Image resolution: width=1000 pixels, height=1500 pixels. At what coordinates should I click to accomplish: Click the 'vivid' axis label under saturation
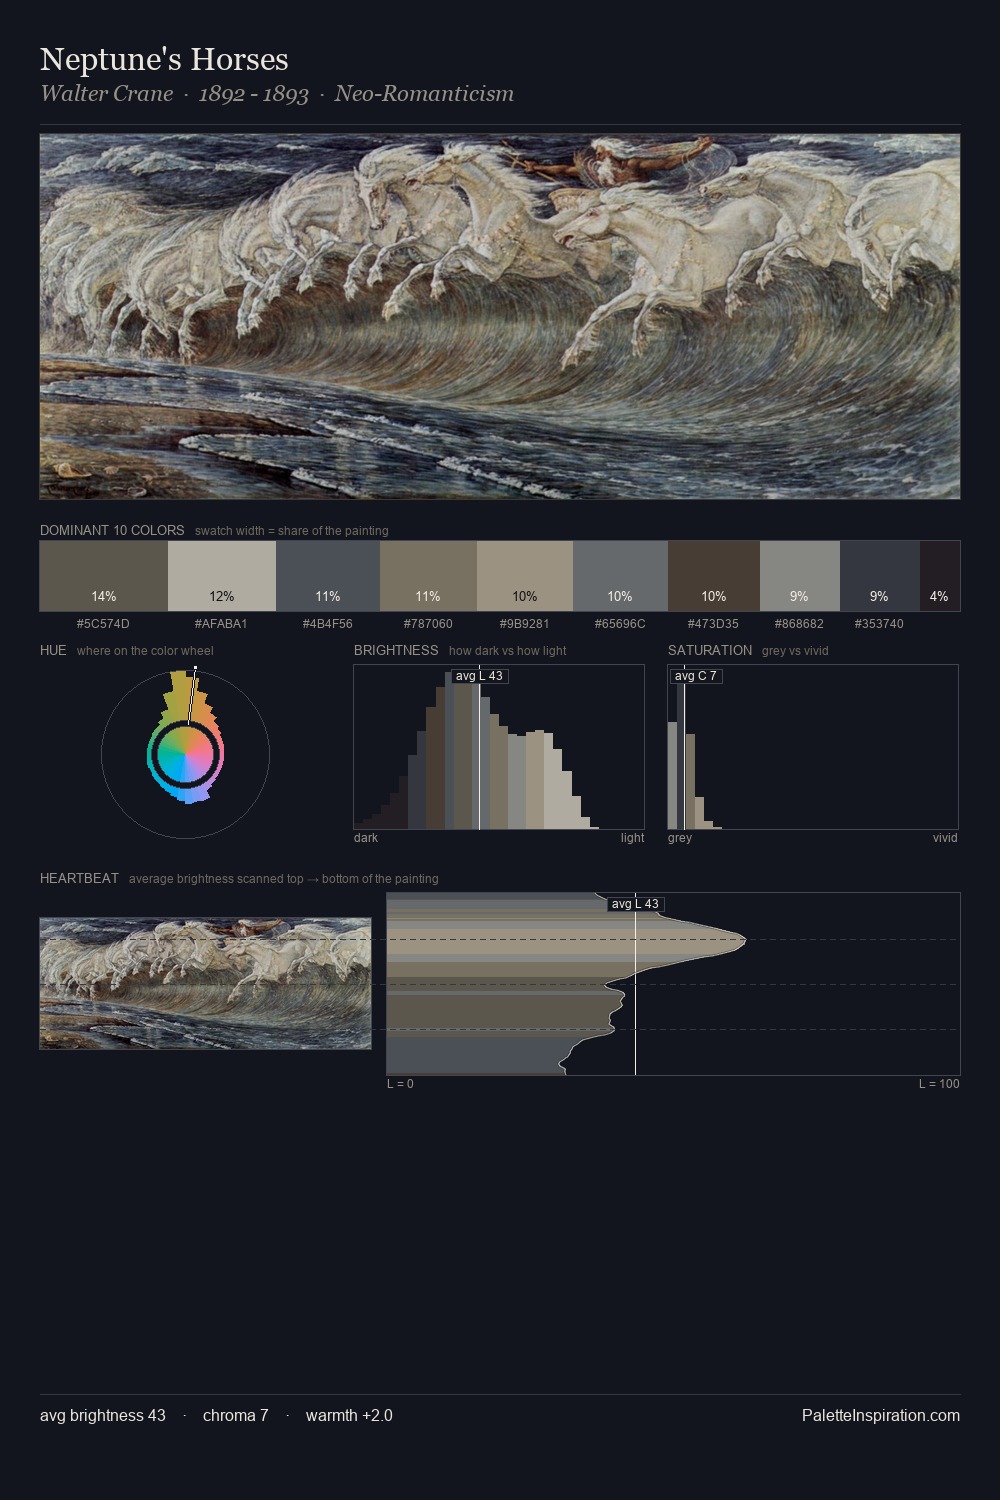coord(945,838)
